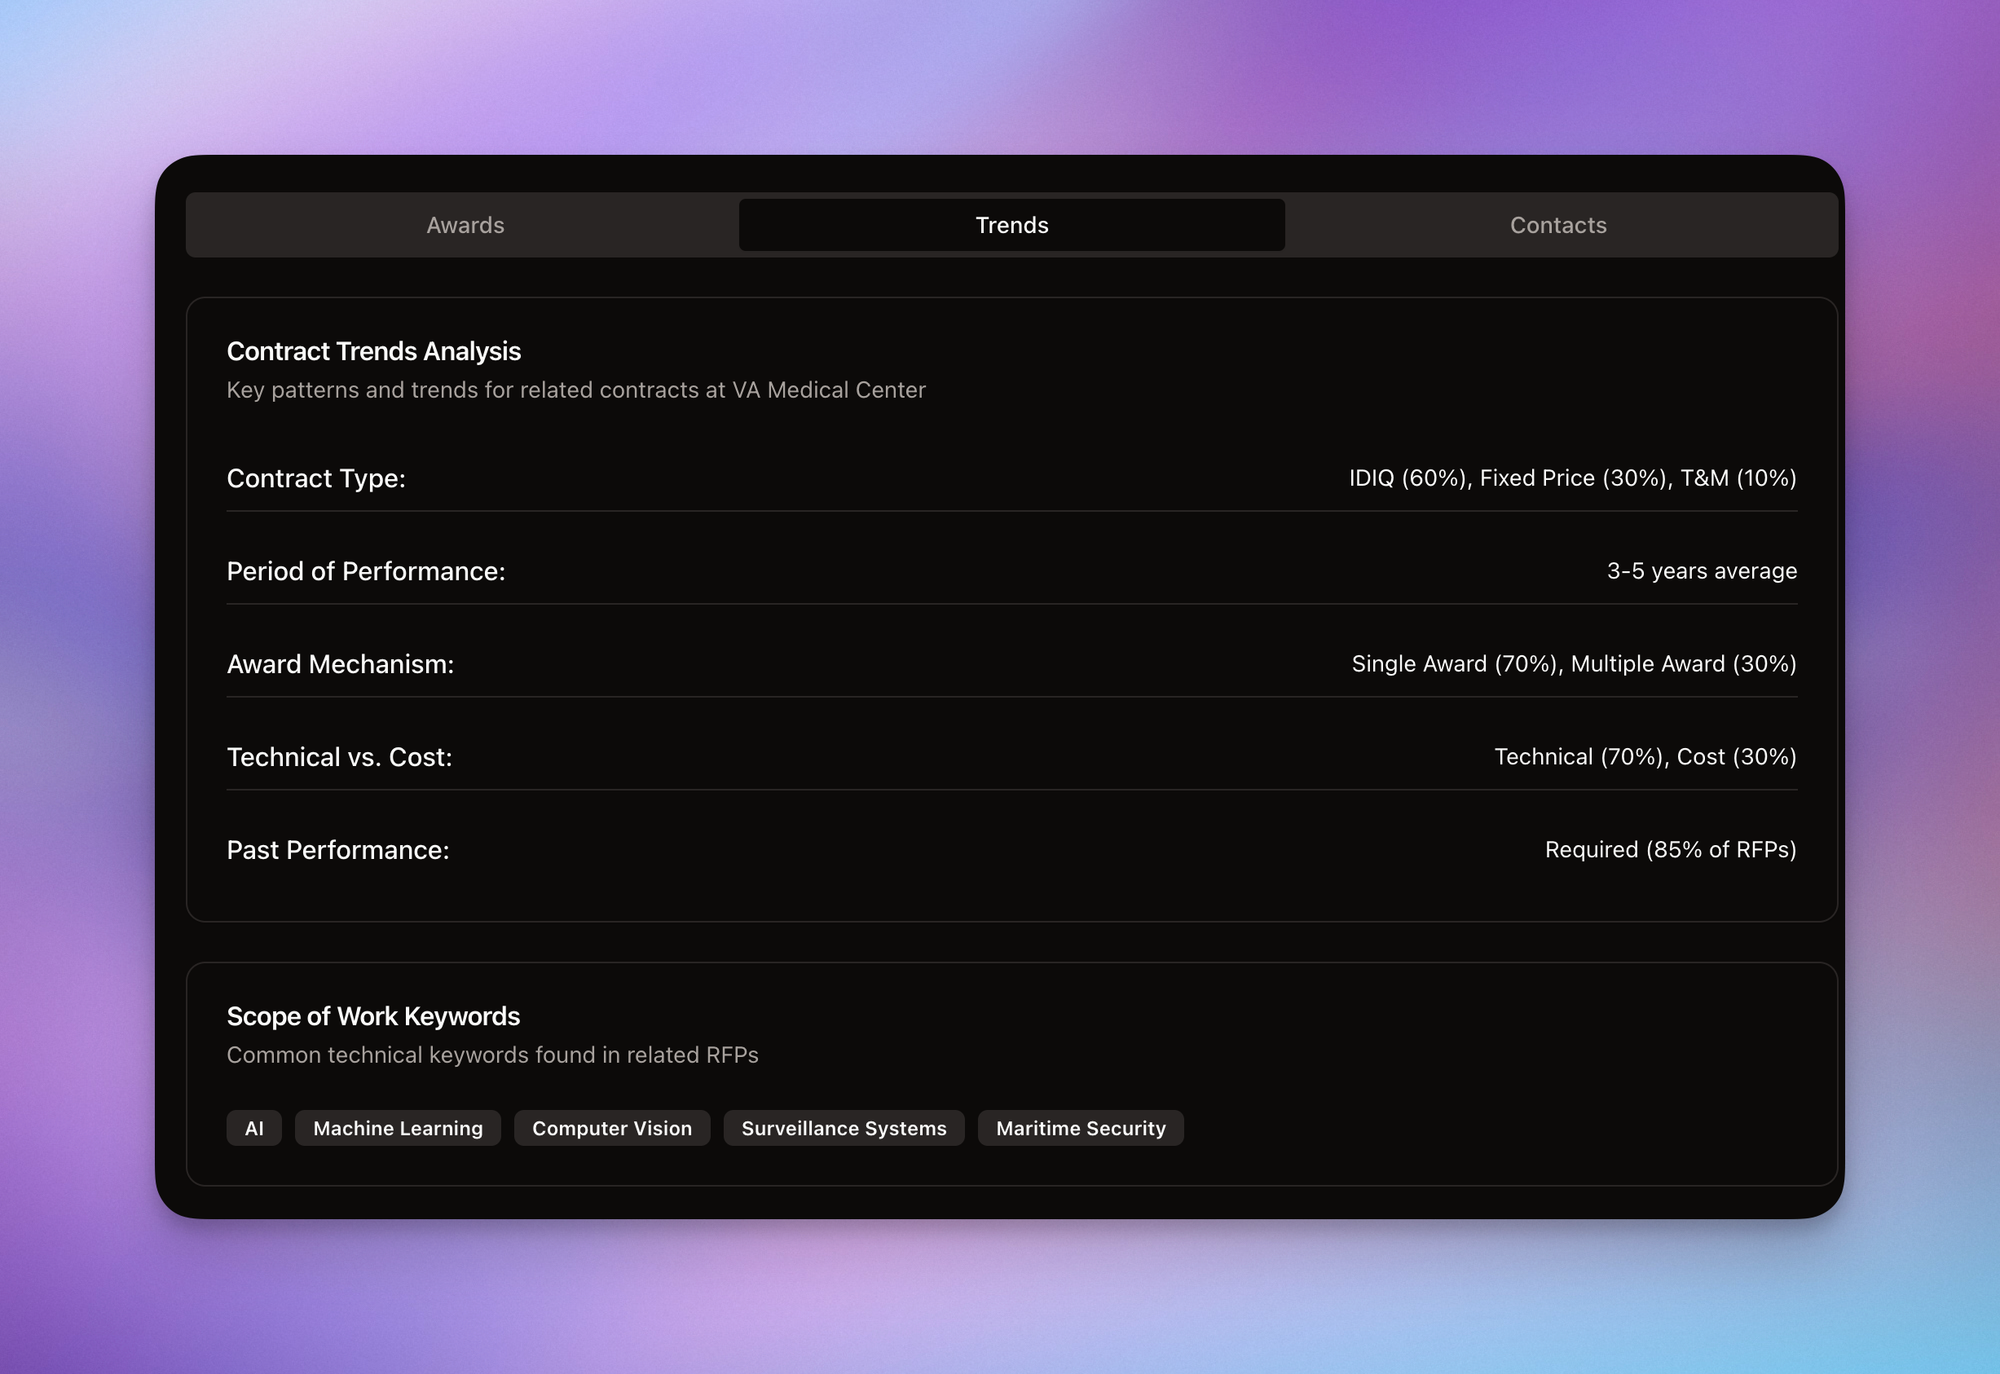Click the Past Performance label
This screenshot has height=1374, width=2000.
click(x=338, y=850)
